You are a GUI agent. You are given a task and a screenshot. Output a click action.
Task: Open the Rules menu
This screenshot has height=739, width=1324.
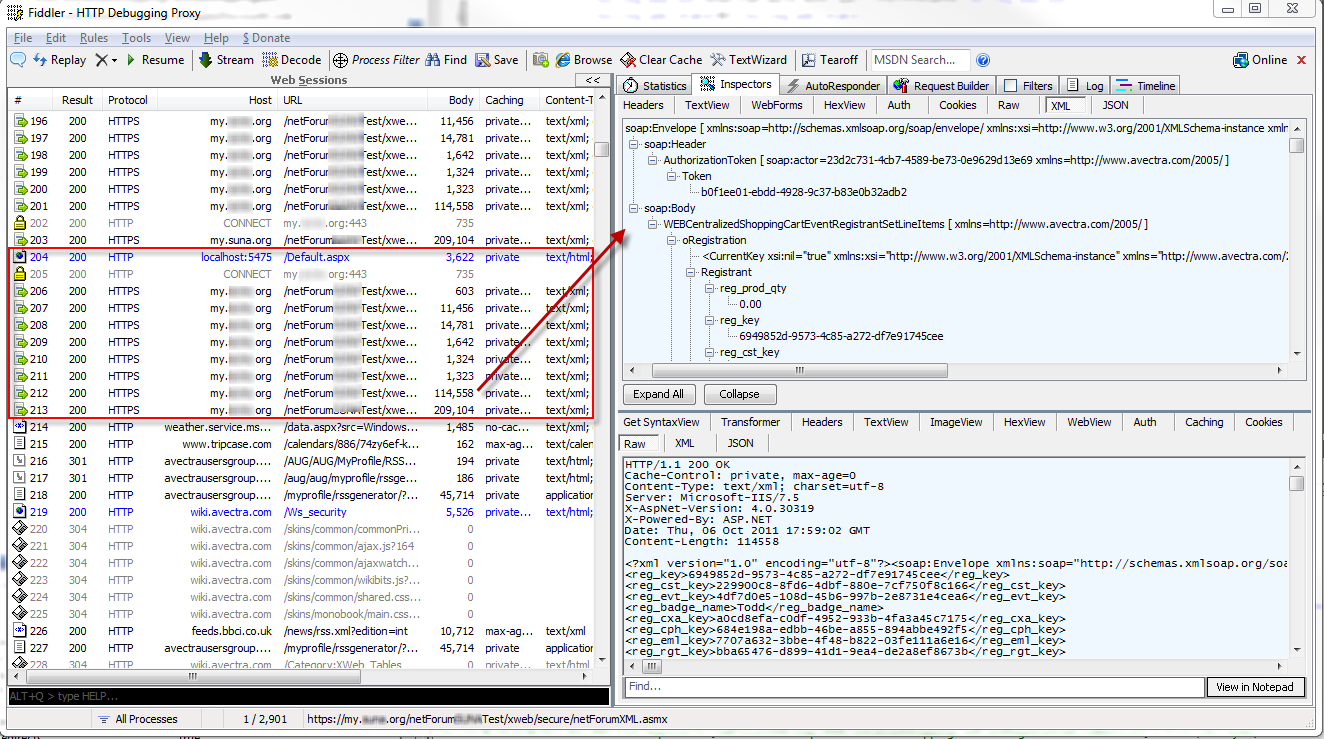point(94,38)
